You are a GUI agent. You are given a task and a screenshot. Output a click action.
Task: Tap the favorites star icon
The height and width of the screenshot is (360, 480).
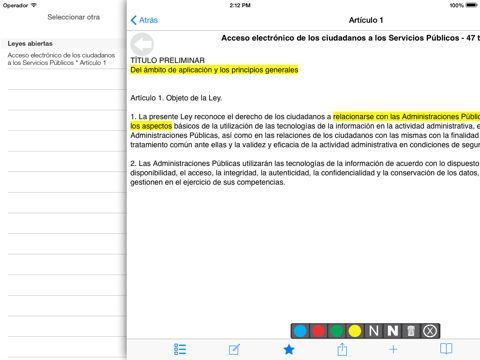[x=289, y=349]
